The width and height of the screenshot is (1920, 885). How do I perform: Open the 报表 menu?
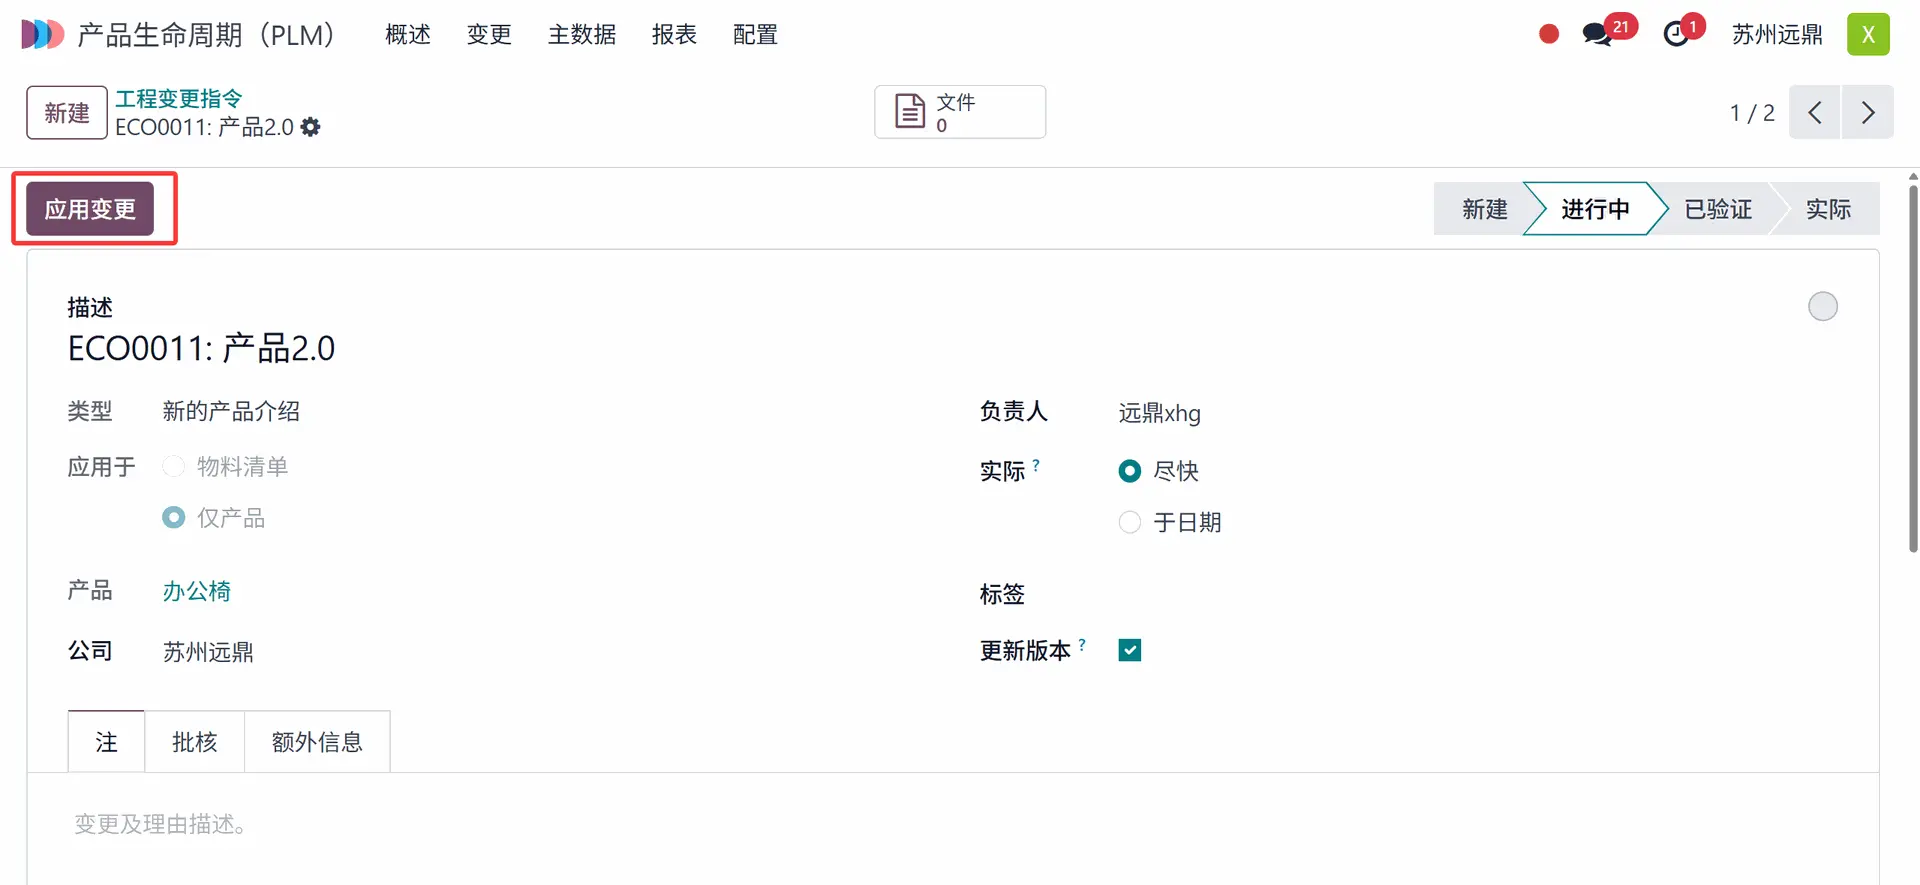point(674,35)
